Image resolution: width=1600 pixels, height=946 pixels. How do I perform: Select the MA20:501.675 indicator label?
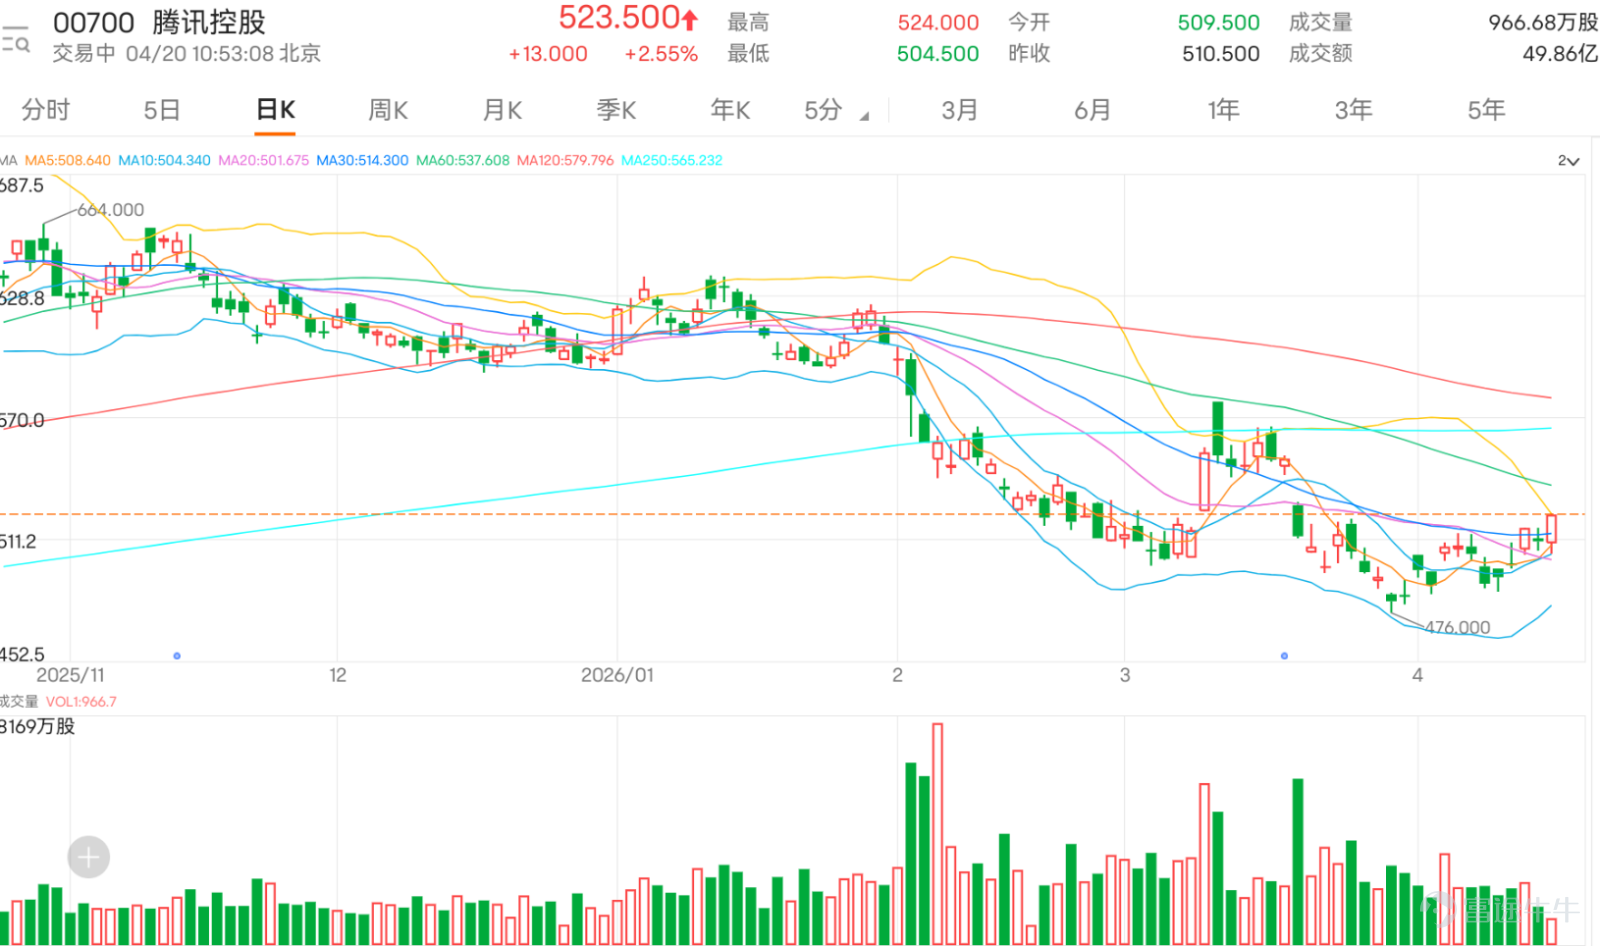click(263, 160)
